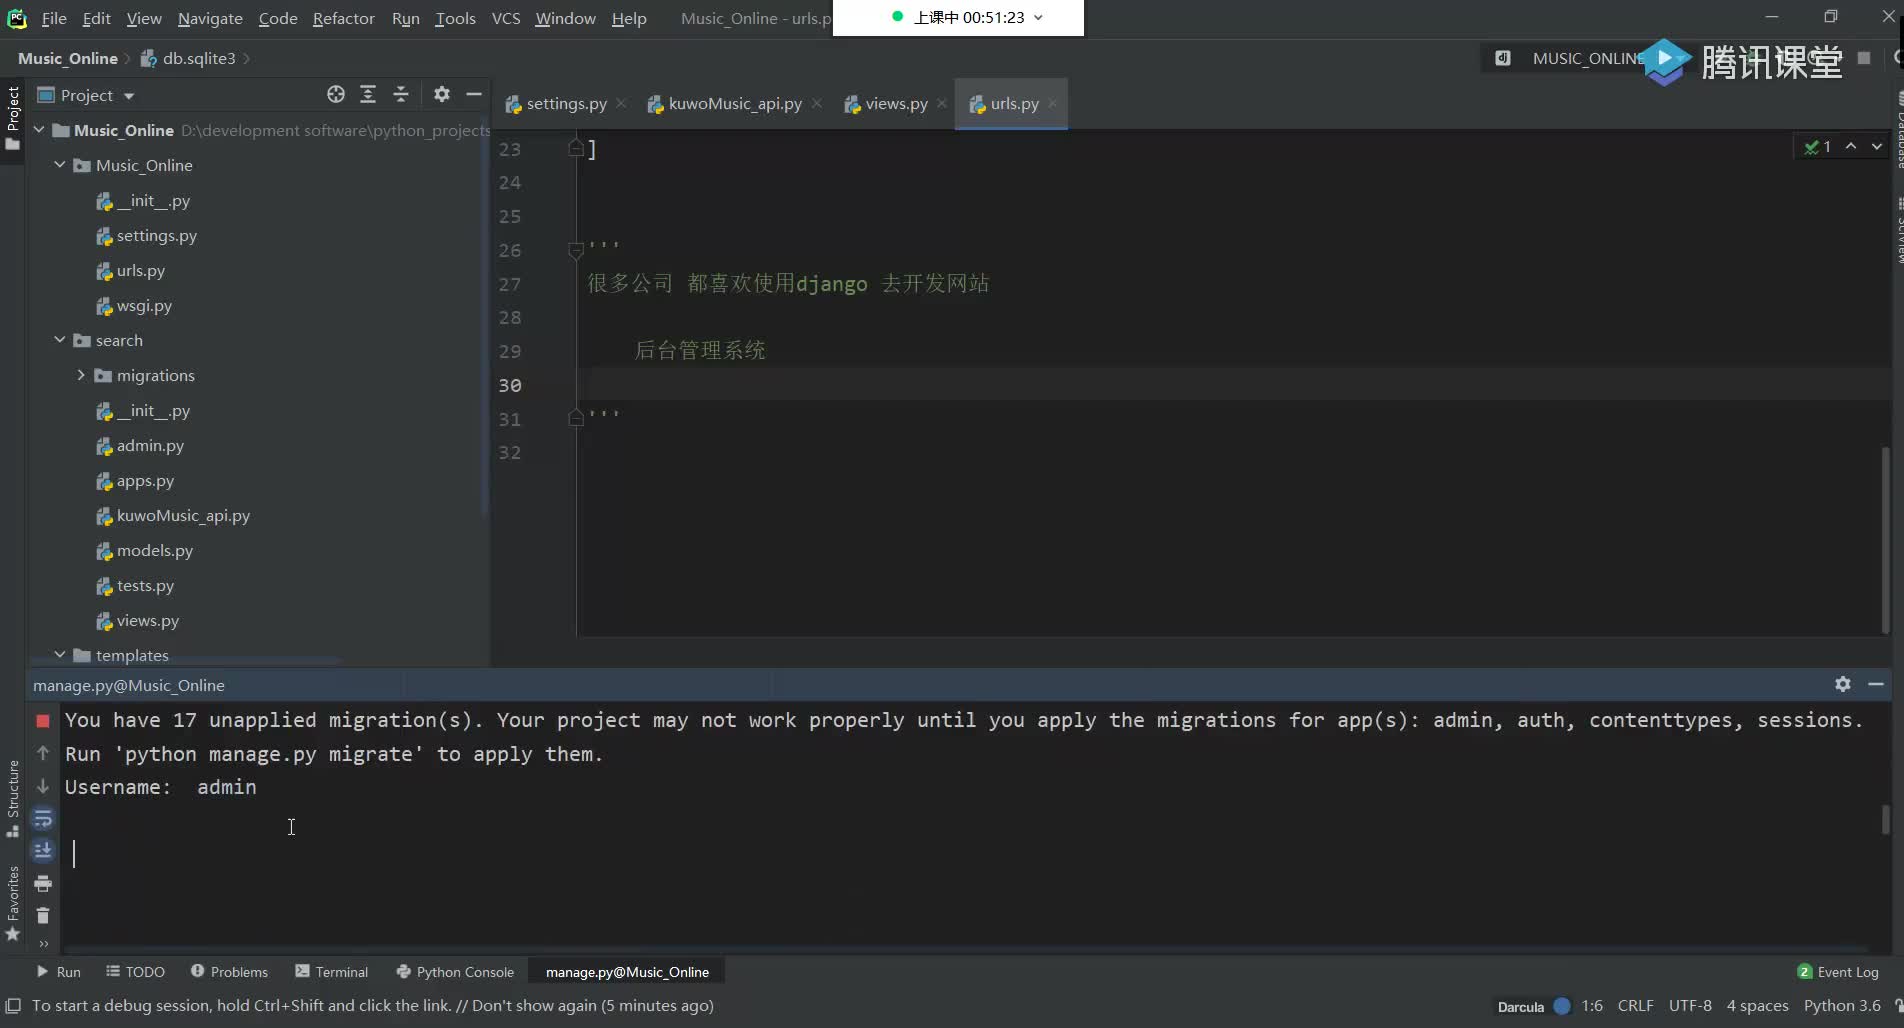Click Expand All icon in Project toolbar
This screenshot has width=1904, height=1028.
tap(368, 94)
